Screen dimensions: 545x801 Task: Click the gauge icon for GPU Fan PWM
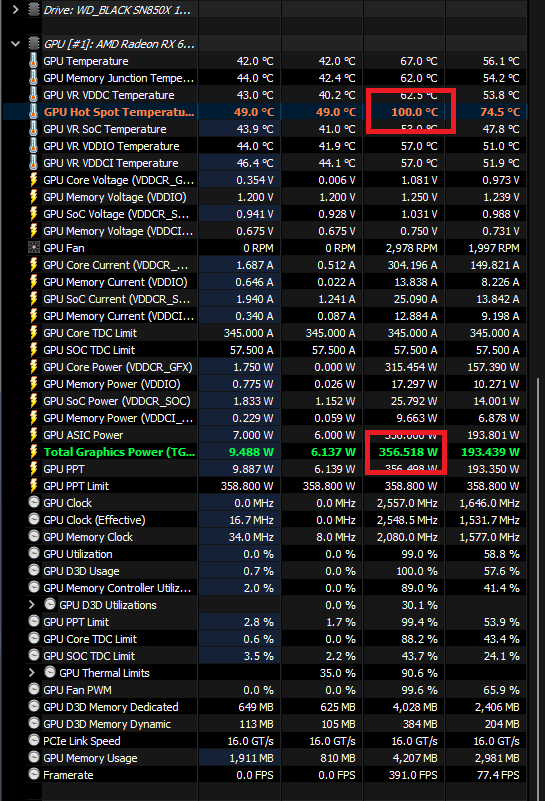click(x=34, y=690)
